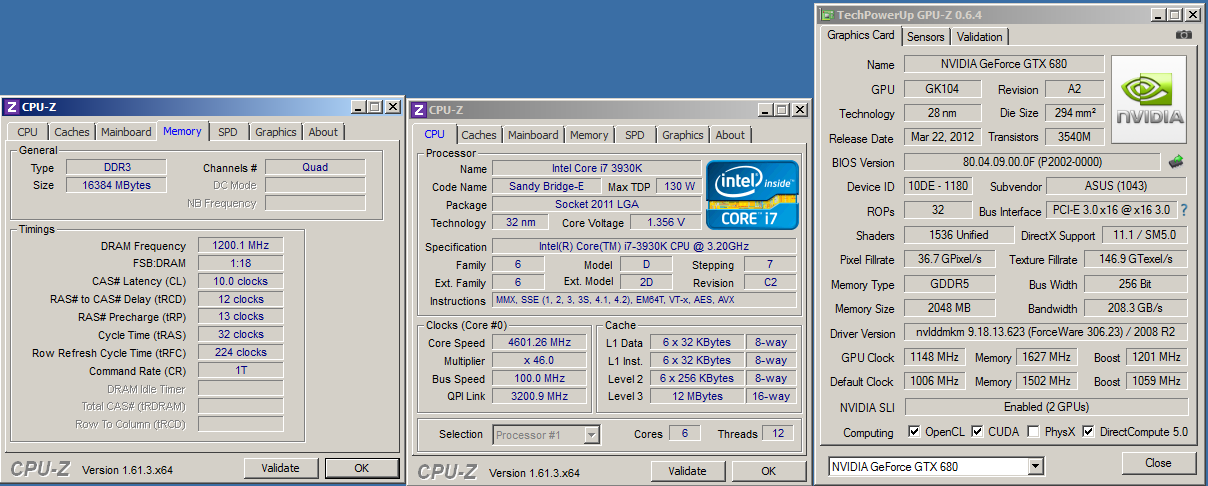Switch to Validation tab in GPU-Z

coord(979,37)
